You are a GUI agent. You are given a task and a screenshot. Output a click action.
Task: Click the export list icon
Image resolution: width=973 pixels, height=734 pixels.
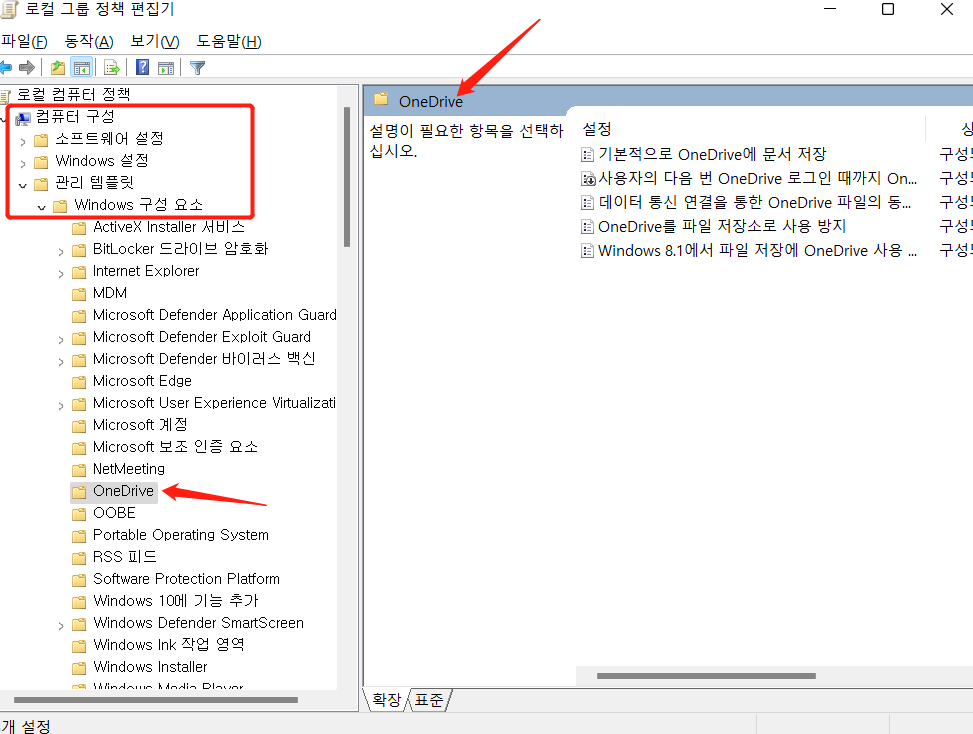[110, 67]
